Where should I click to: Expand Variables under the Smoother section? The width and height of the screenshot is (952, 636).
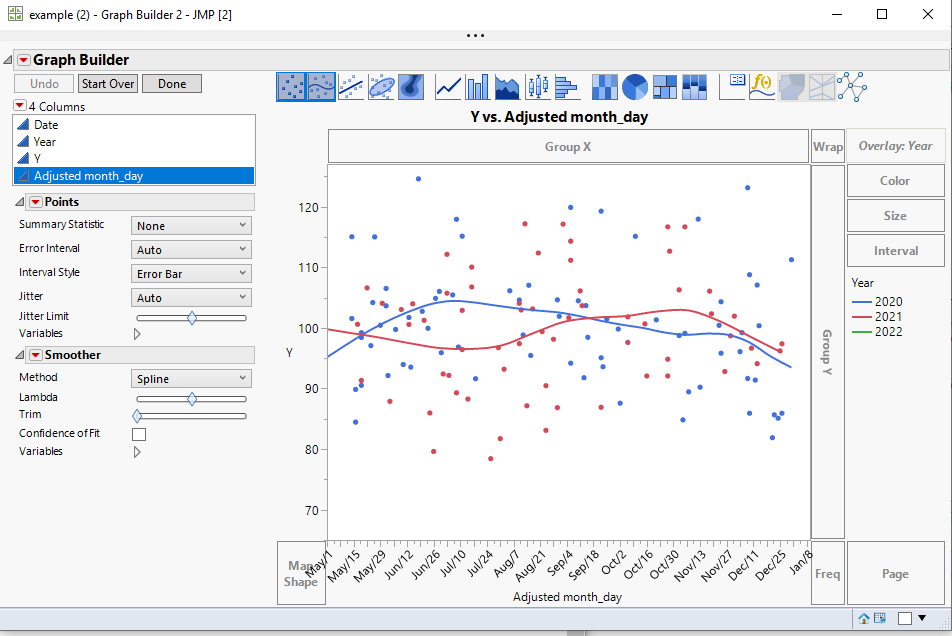137,452
